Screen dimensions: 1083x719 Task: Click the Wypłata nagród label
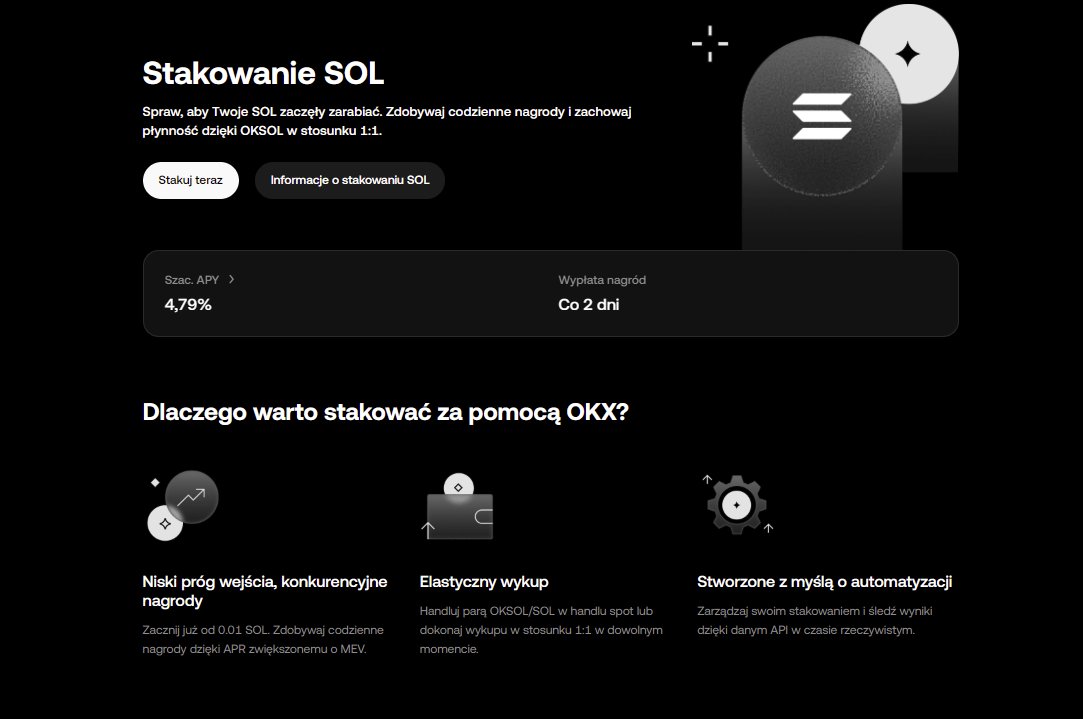point(602,280)
